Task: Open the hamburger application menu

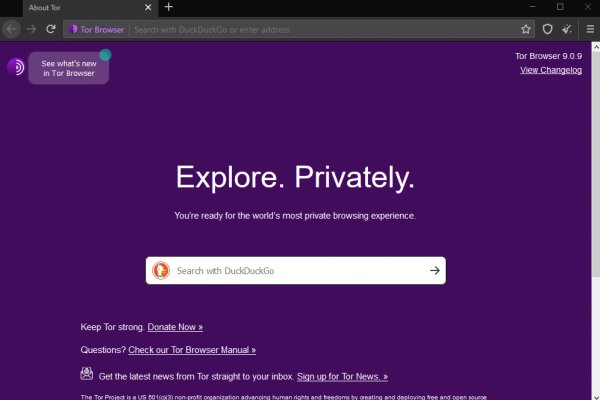Action: pyautogui.click(x=589, y=29)
